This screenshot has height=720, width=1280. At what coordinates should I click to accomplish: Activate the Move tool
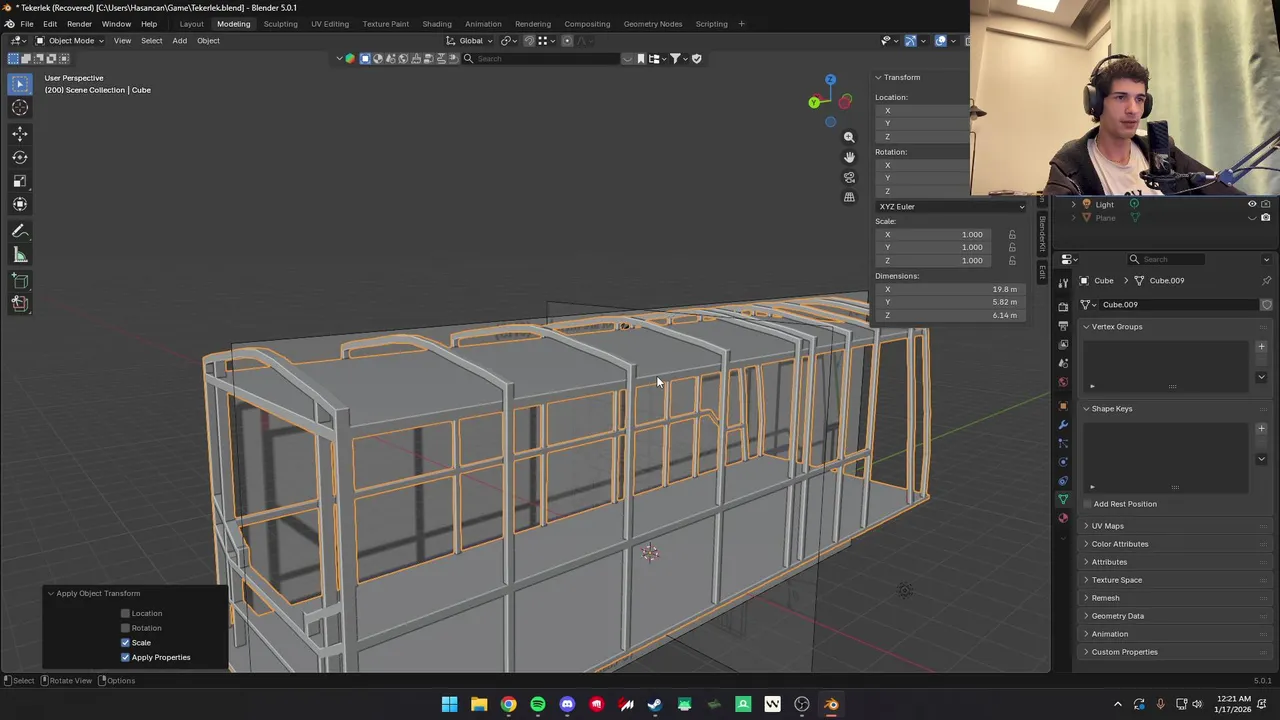20,133
